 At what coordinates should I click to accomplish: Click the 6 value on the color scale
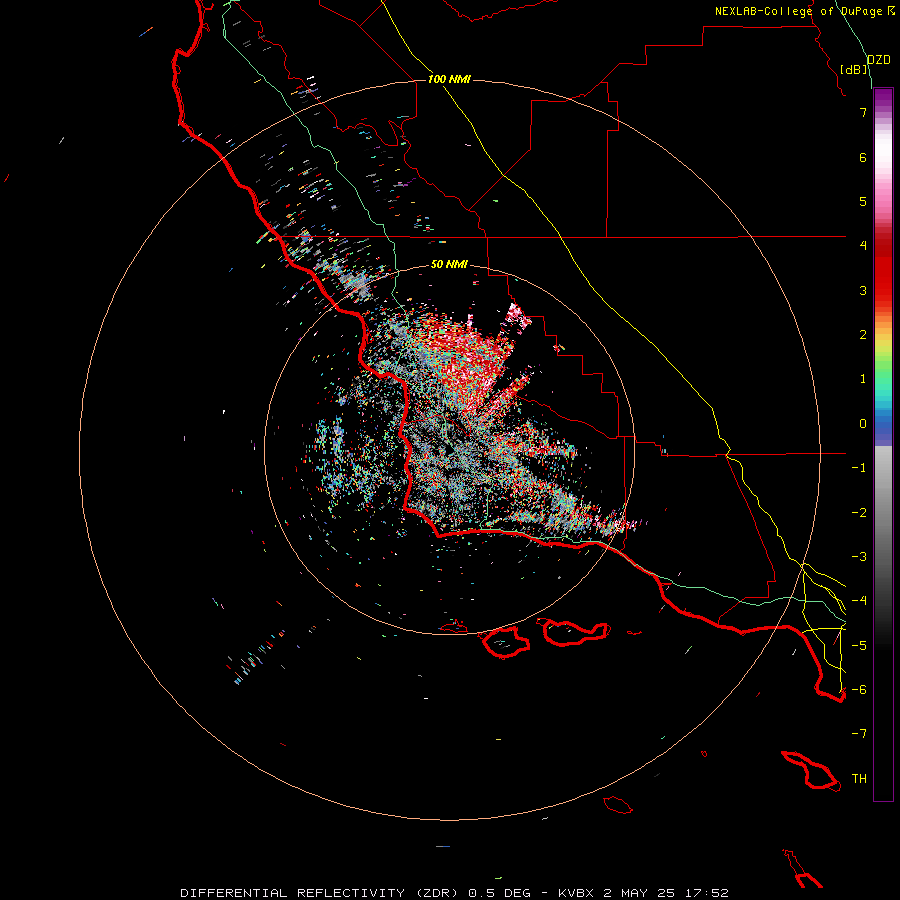point(863,157)
